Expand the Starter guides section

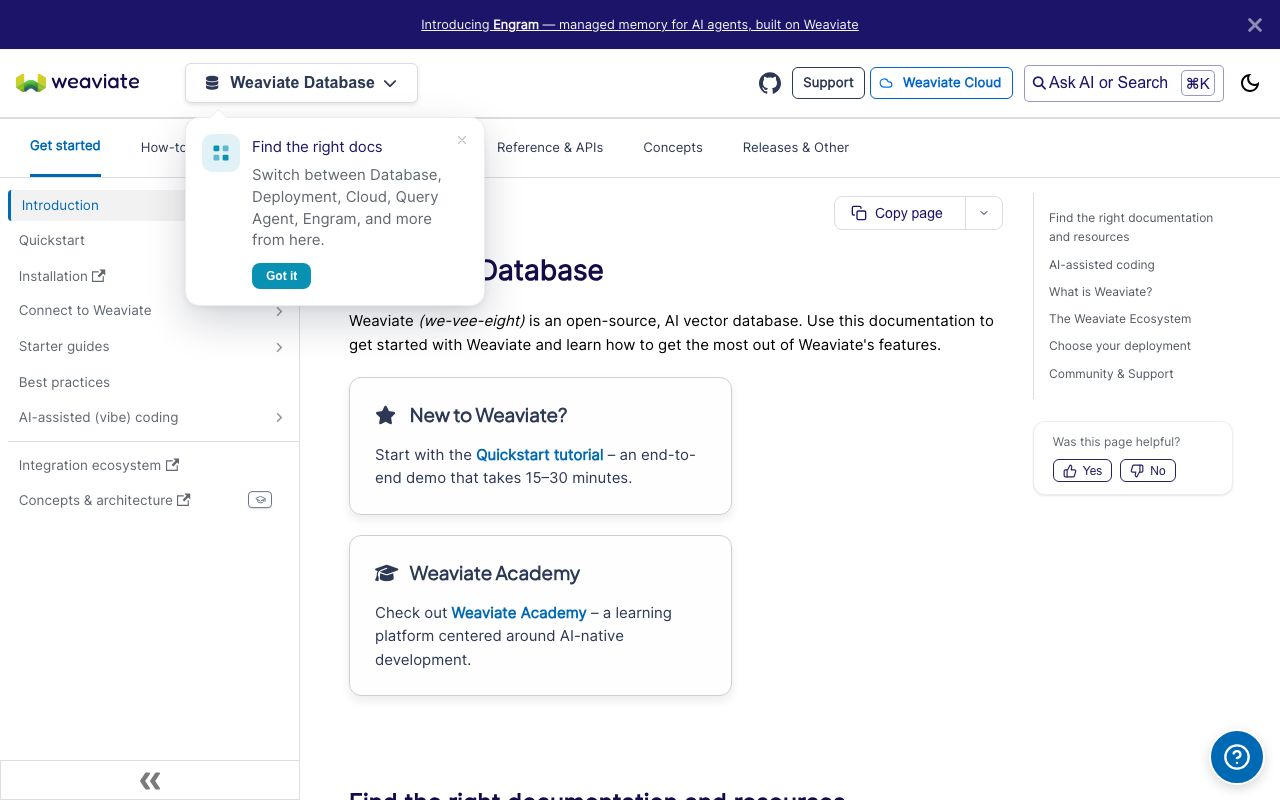pos(279,347)
